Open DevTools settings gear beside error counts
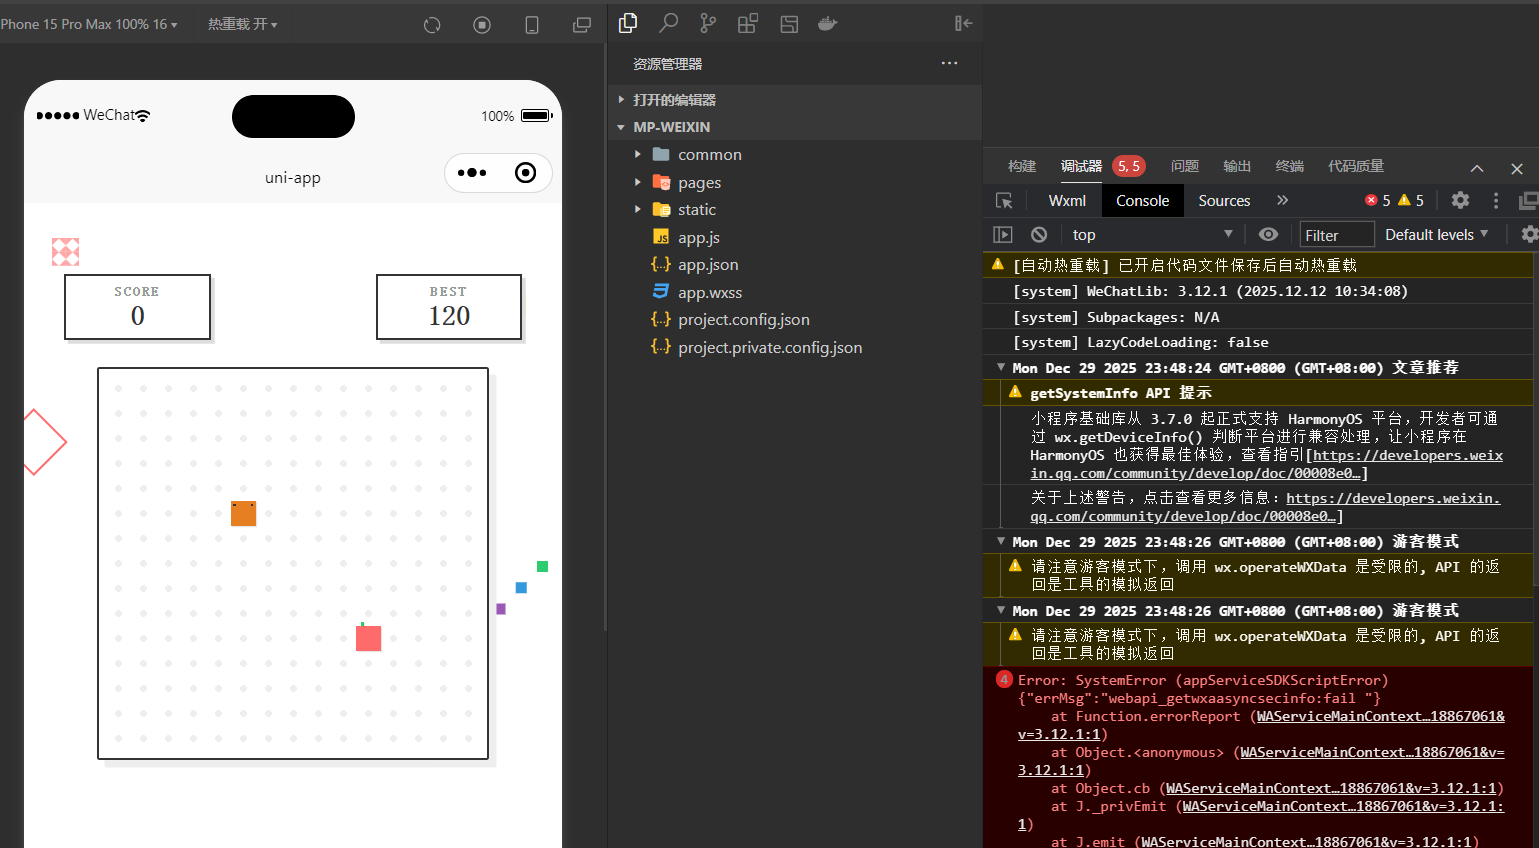Image resolution: width=1539 pixels, height=848 pixels. tap(1460, 200)
